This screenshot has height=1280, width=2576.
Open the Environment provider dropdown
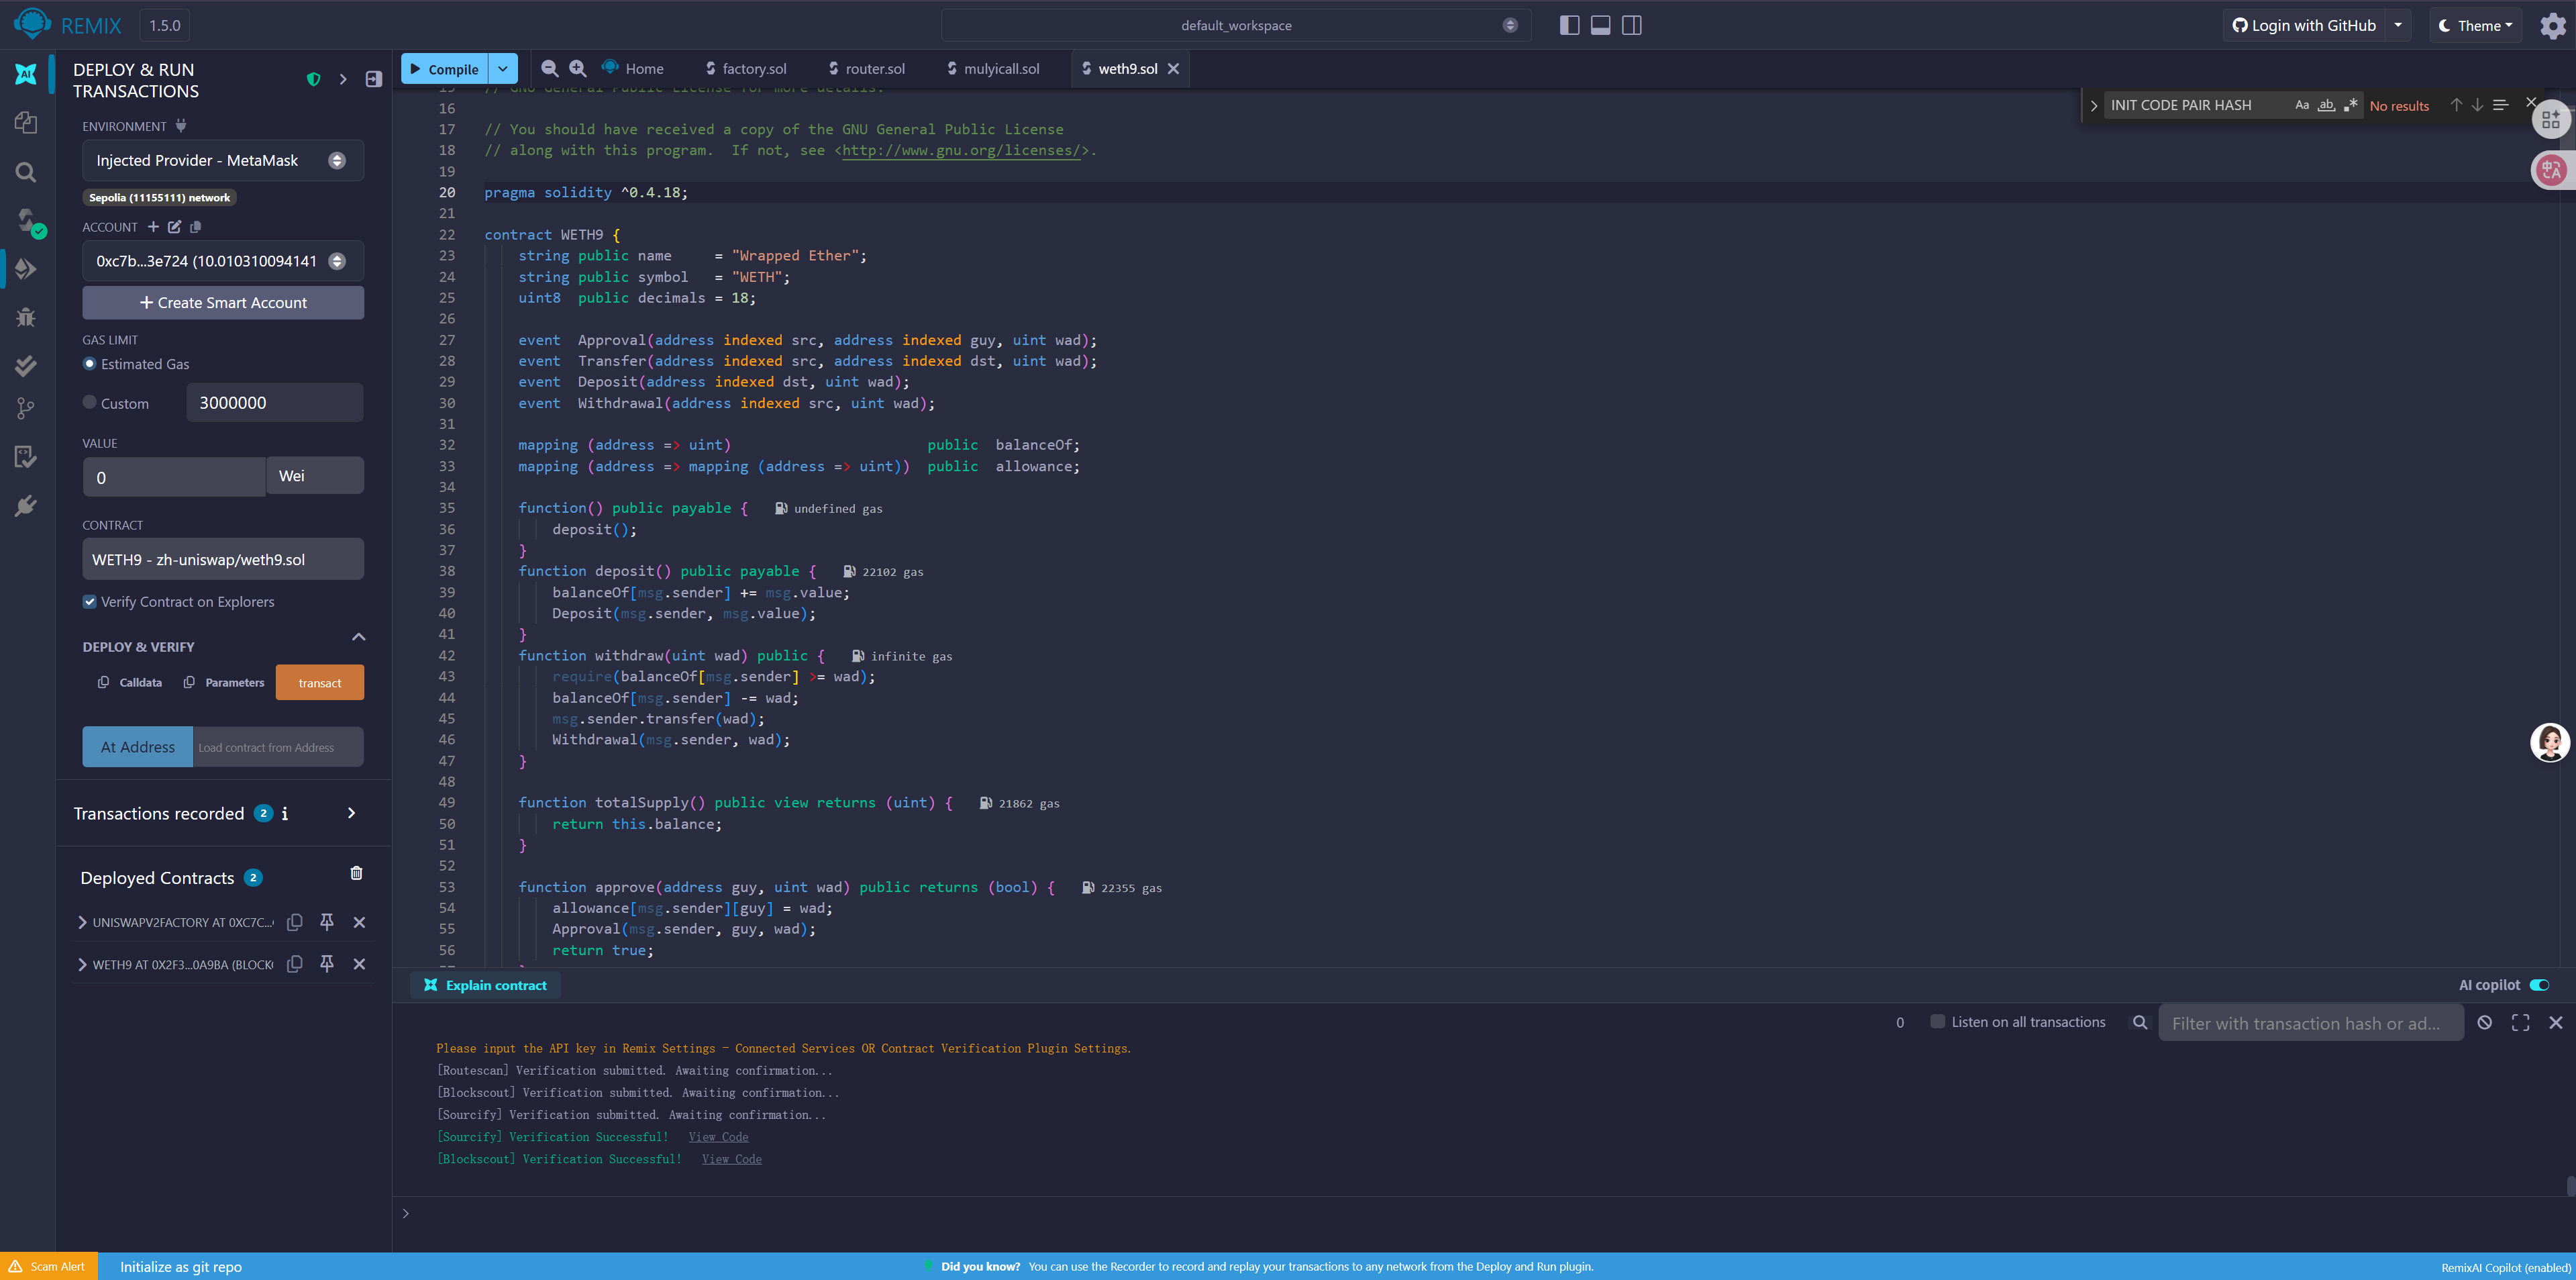click(222, 161)
